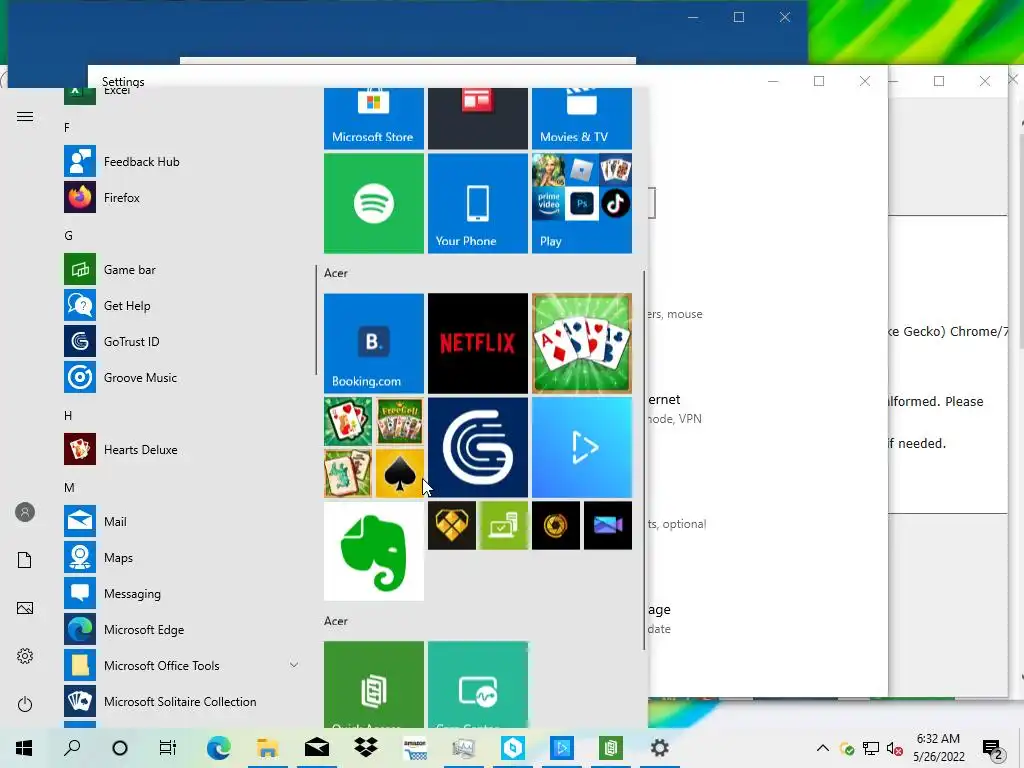
Task: Open the Hearts card game small tile
Action: coord(347,421)
